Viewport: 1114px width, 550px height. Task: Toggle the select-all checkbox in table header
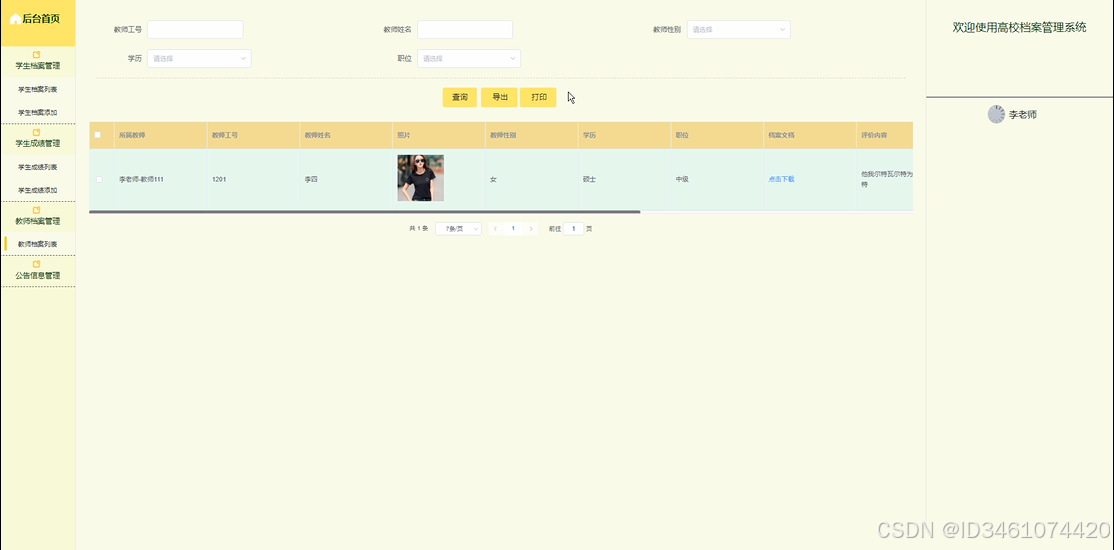point(98,135)
